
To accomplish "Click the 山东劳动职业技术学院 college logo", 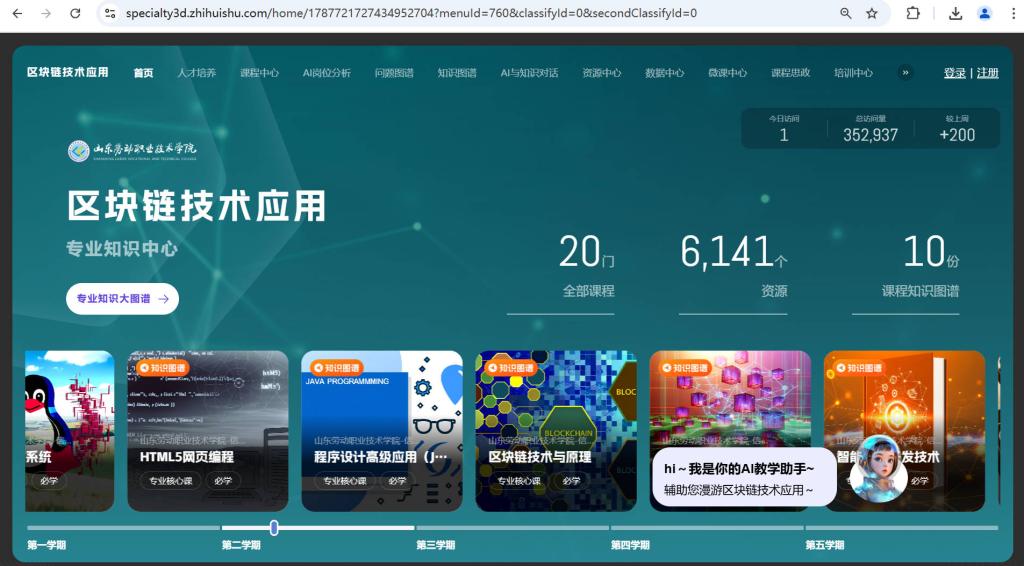I will tap(132, 151).
